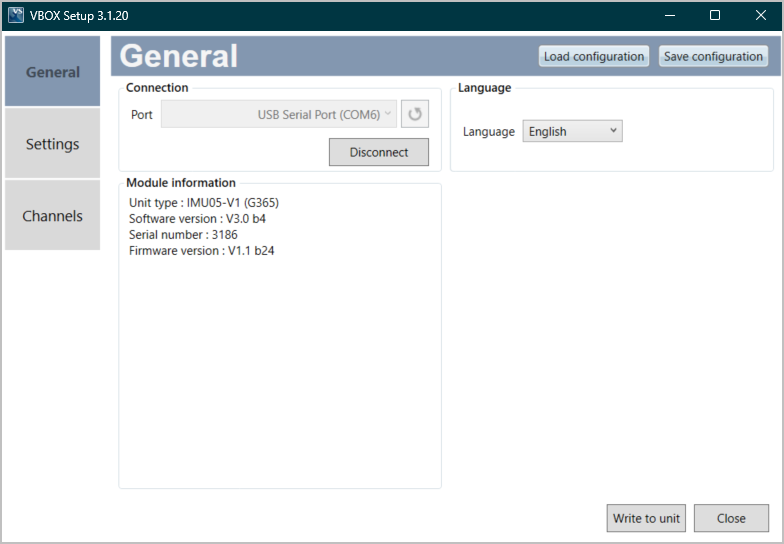Disconnect from the serial port

pyautogui.click(x=378, y=152)
